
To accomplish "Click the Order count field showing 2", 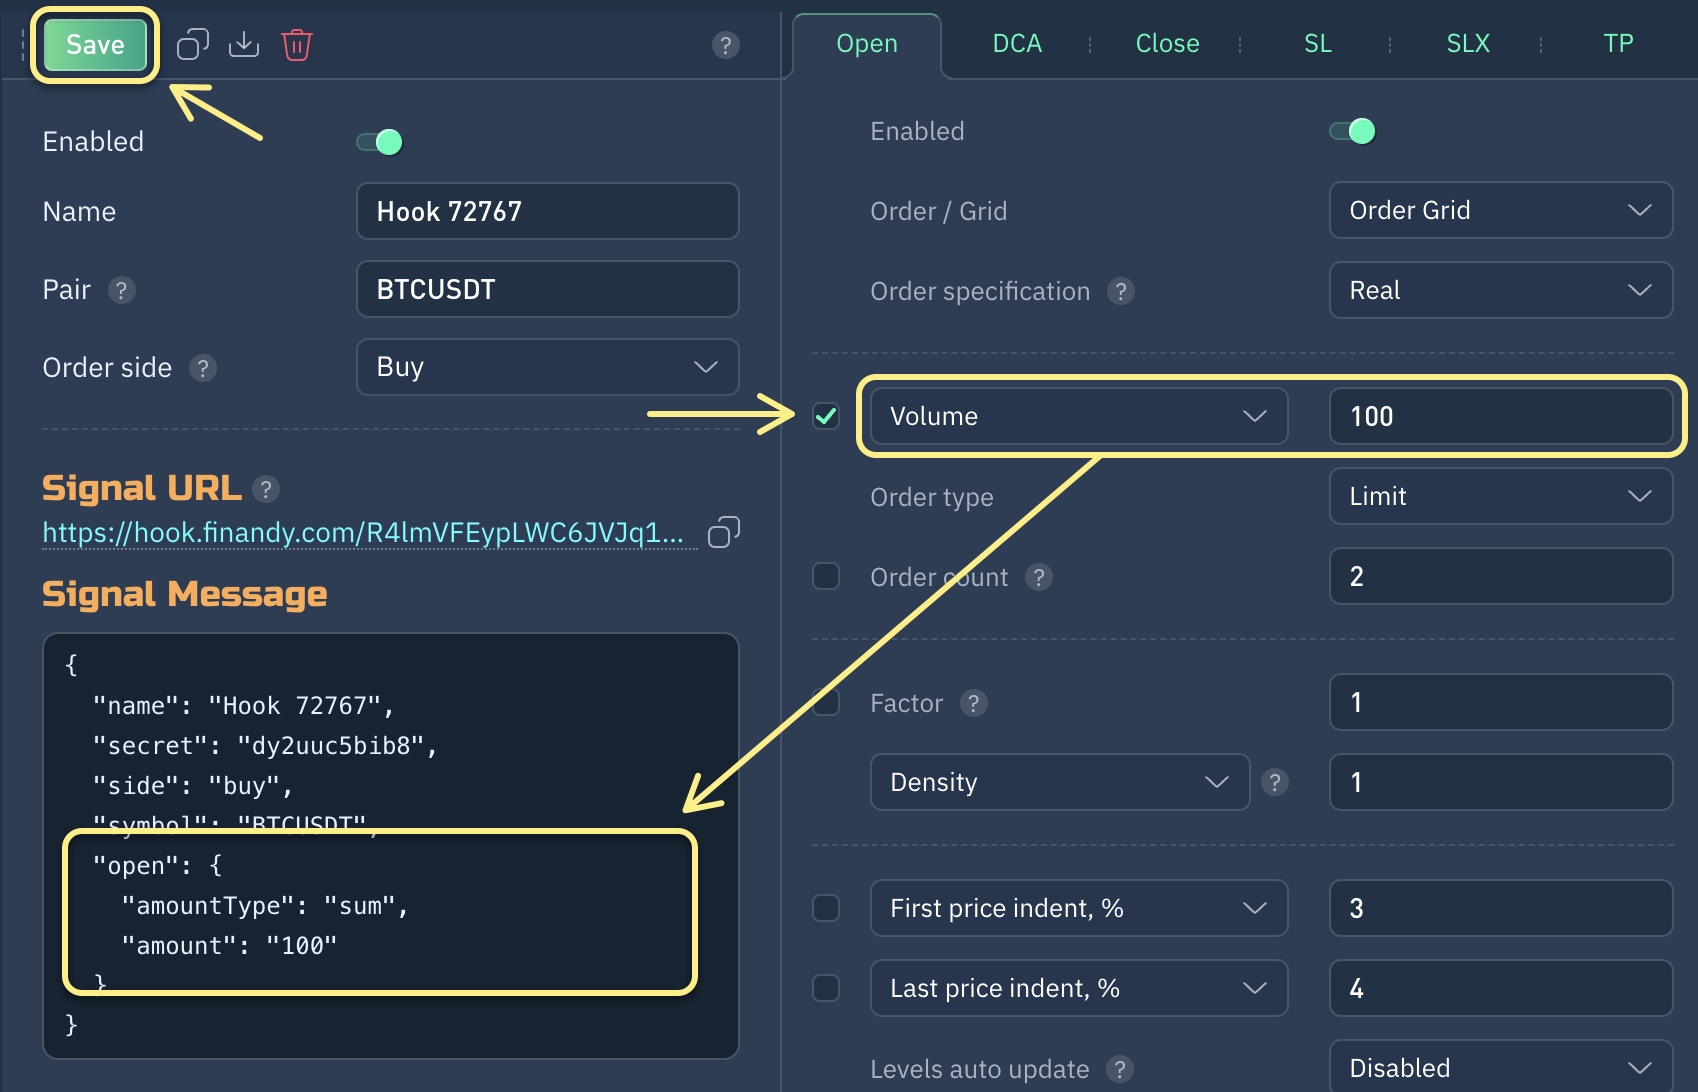I will pyautogui.click(x=1500, y=576).
